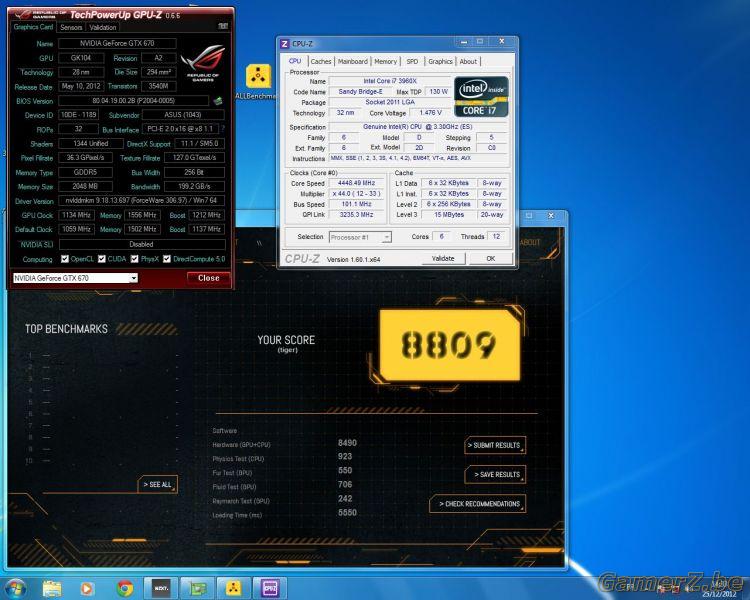Launch Windows Media Player from the taskbar
The image size is (750, 600).
pyautogui.click(x=87, y=588)
